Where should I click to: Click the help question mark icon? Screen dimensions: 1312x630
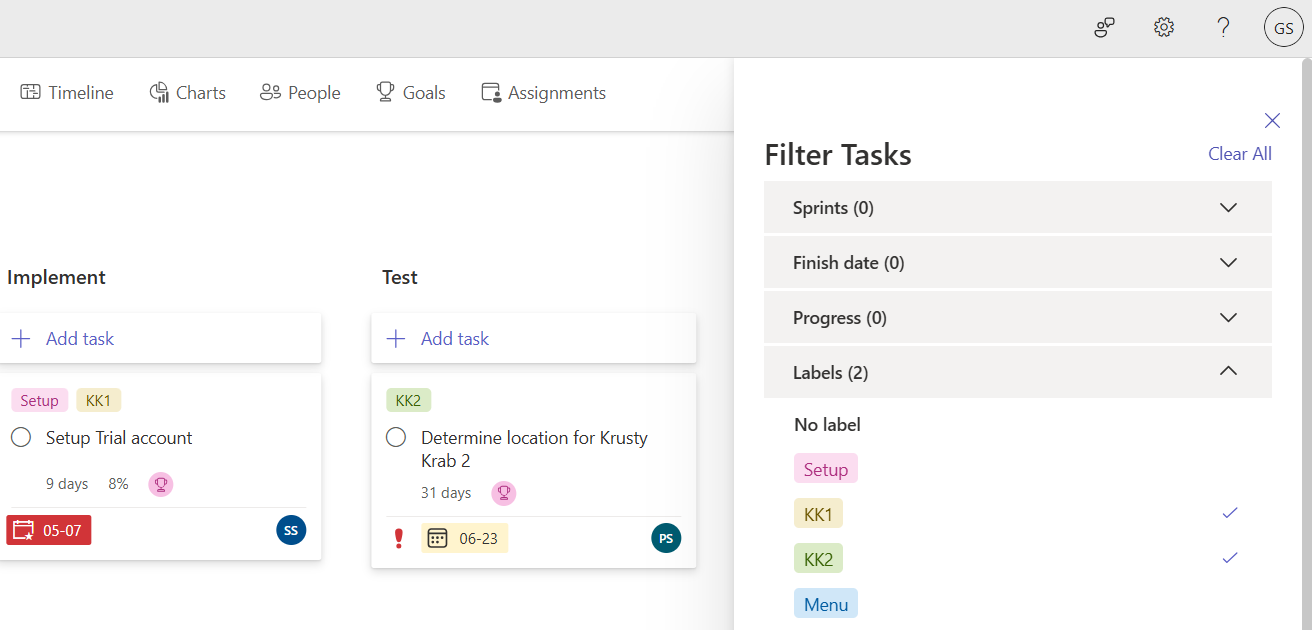coord(1223,27)
